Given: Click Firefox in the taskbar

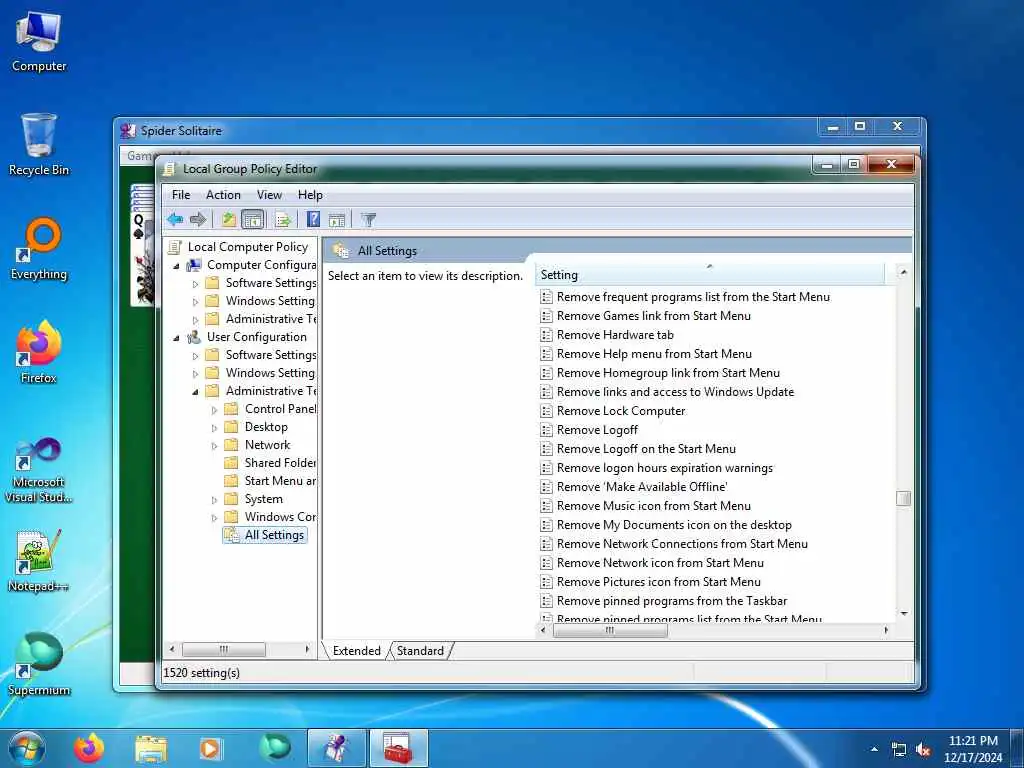Looking at the screenshot, I should [89, 748].
